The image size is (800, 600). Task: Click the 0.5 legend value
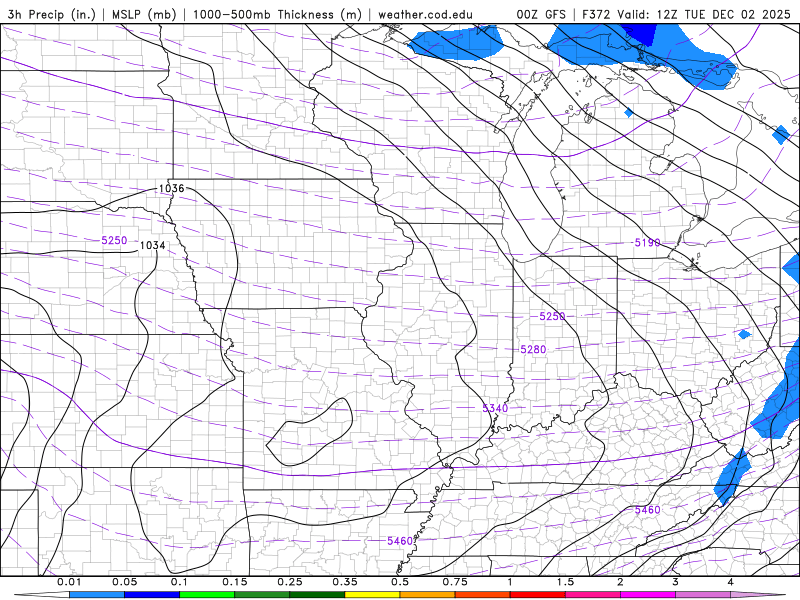click(399, 582)
